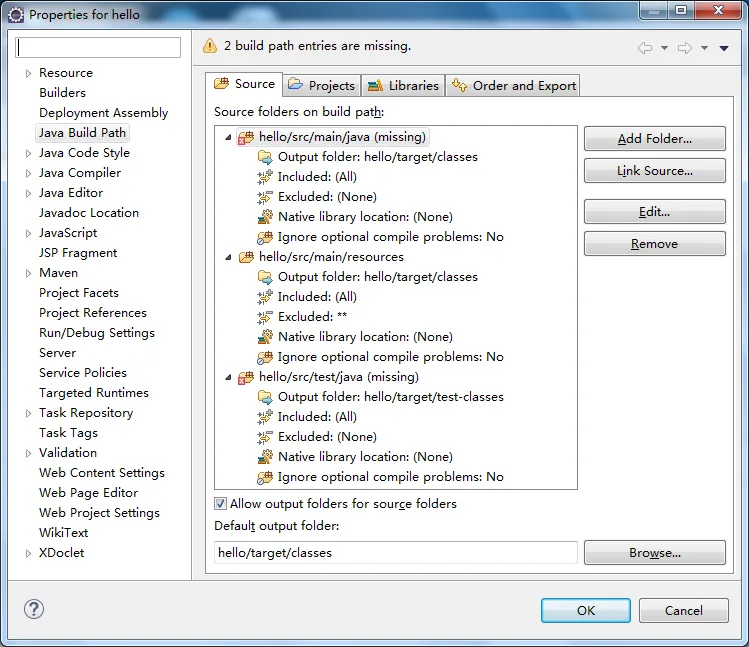Click Excluded ** filter icon under resources
749x647 pixels.
click(265, 317)
